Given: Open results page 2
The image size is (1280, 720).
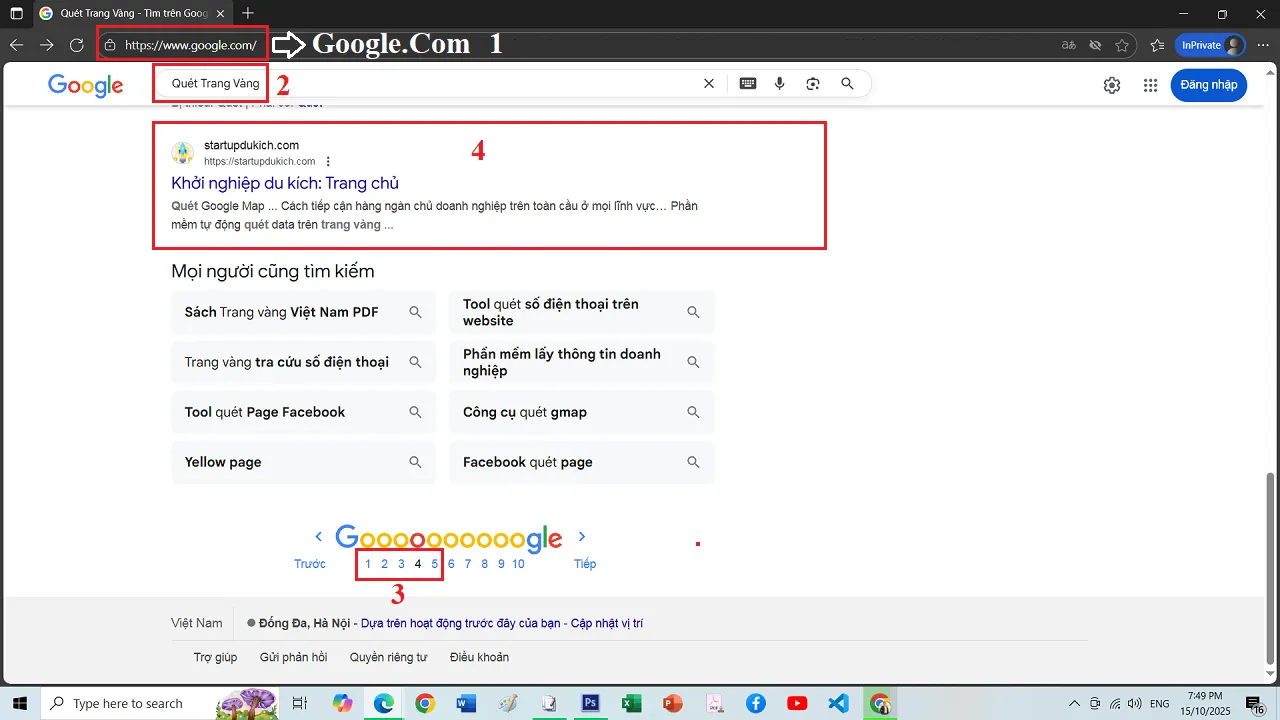Looking at the screenshot, I should pos(384,564).
